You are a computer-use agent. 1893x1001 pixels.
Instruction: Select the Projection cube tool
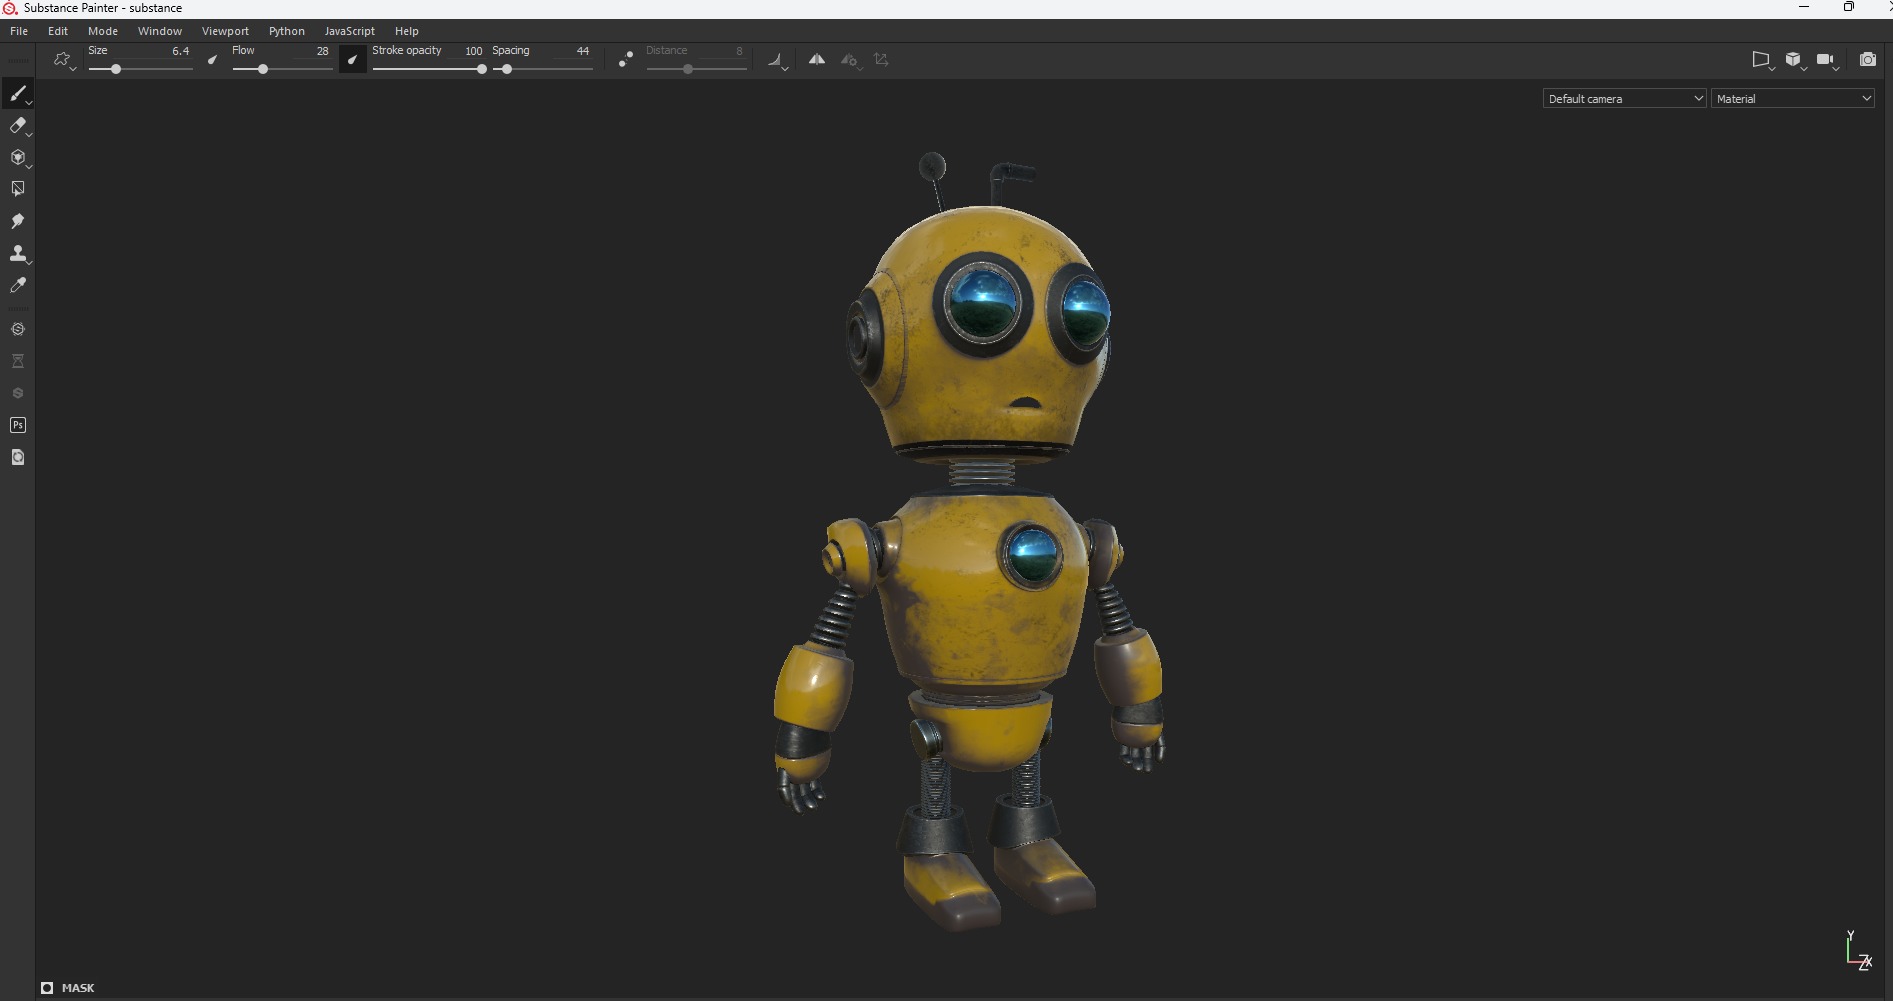tap(17, 157)
